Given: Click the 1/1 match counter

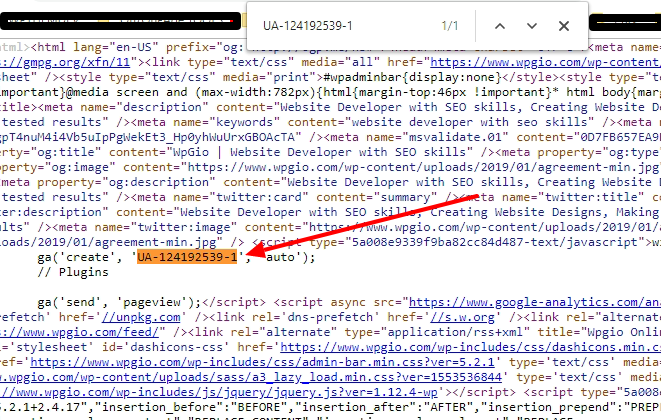Looking at the screenshot, I should [450, 26].
